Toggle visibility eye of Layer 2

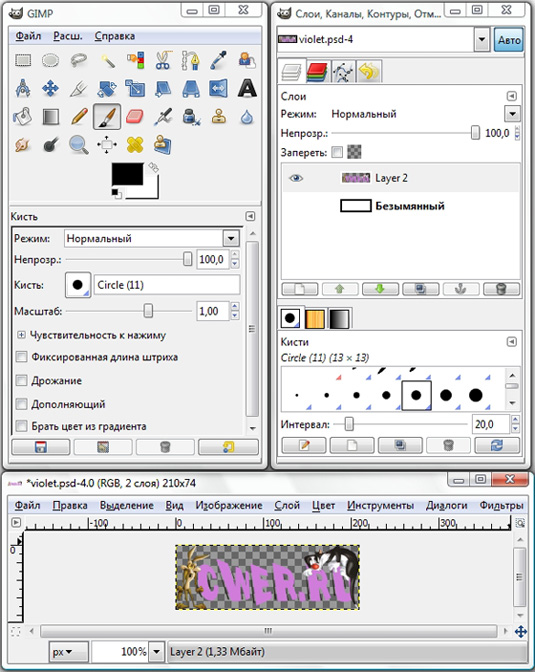296,178
